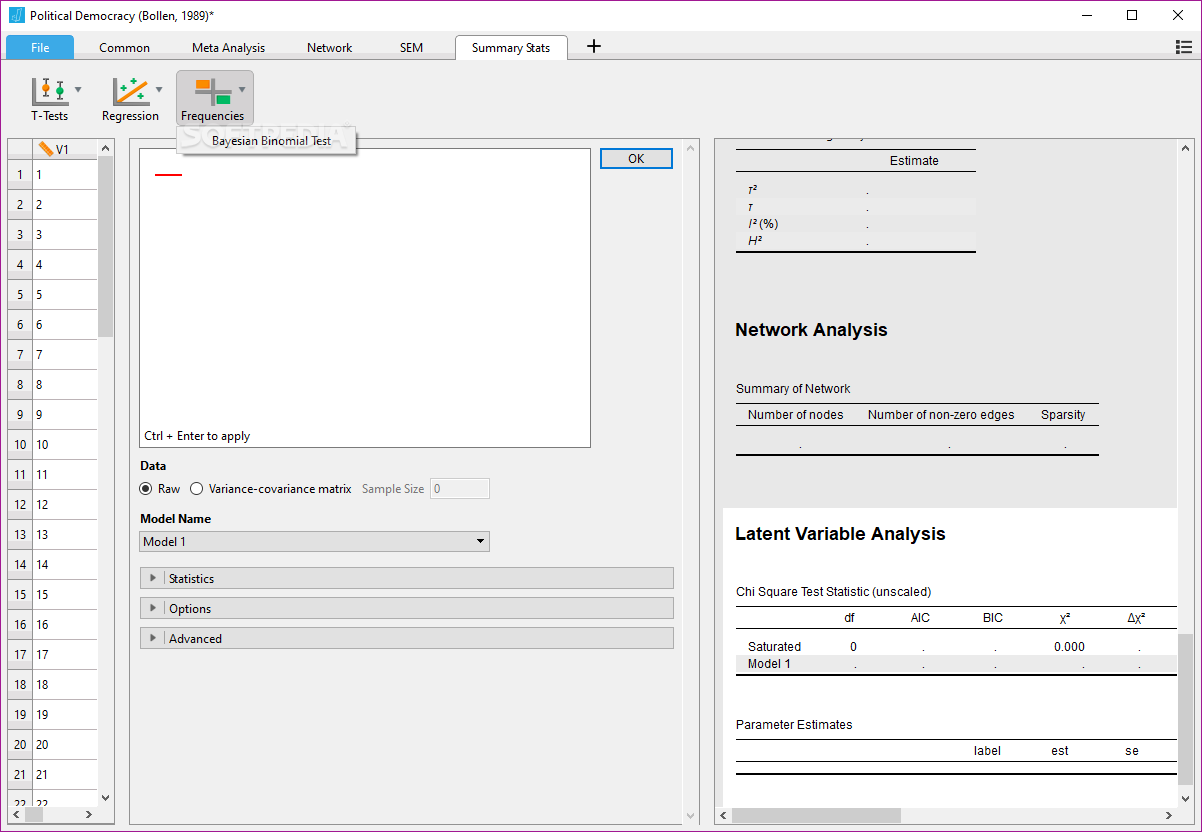Select the cell with value 10
1202x832 pixels.
click(x=65, y=445)
